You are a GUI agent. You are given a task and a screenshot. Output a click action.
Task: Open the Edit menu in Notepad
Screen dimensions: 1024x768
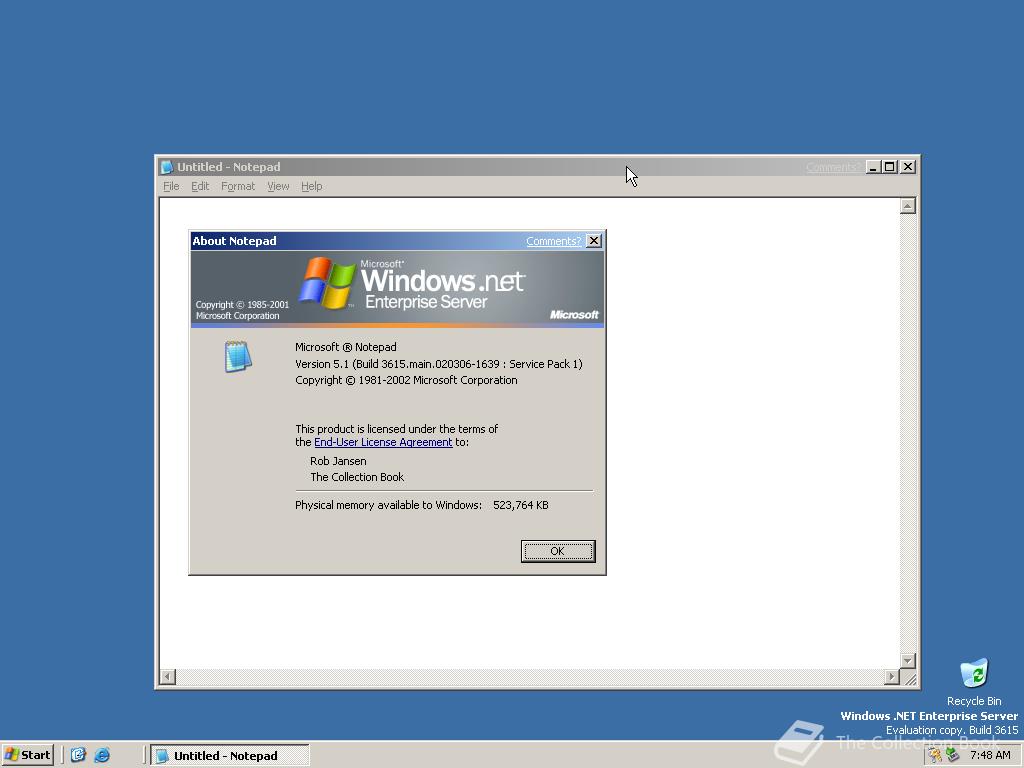click(200, 186)
